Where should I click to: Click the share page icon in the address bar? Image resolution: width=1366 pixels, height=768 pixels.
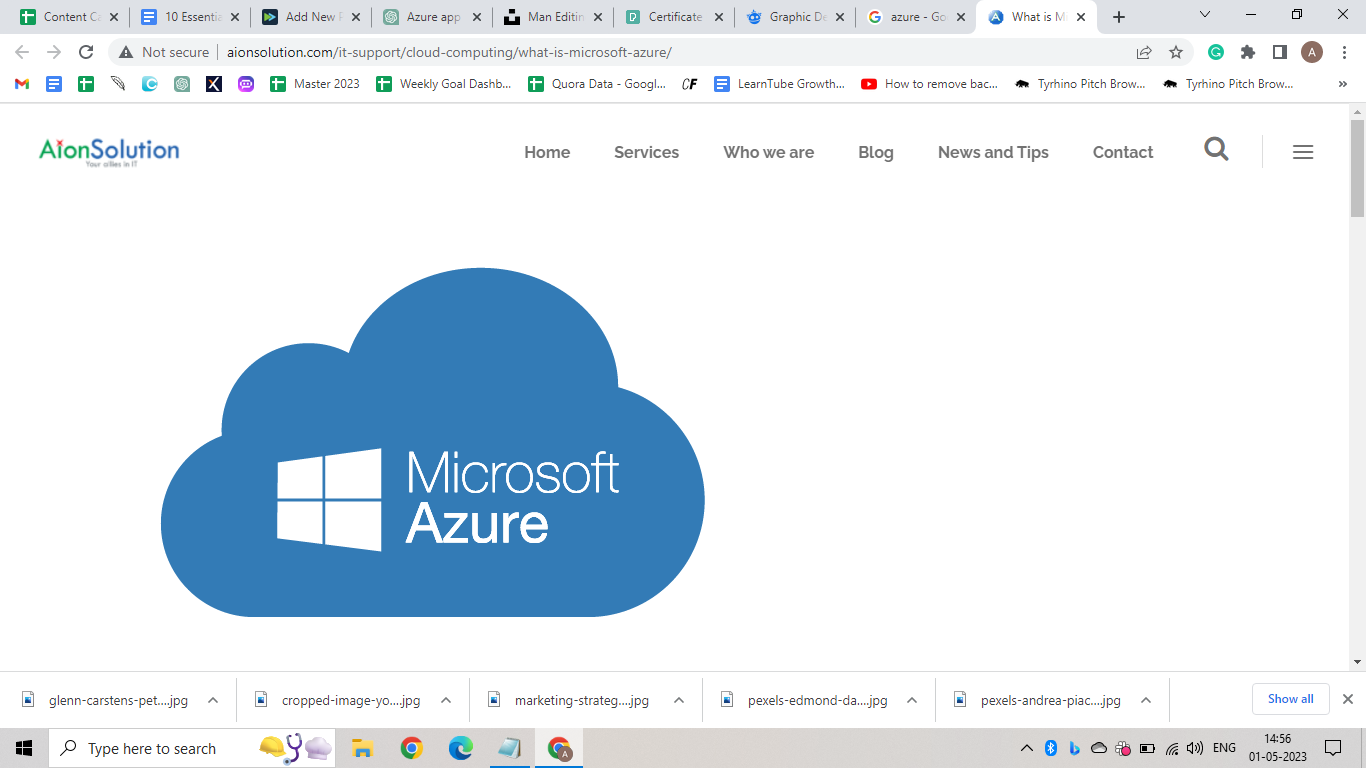pyautogui.click(x=1144, y=52)
